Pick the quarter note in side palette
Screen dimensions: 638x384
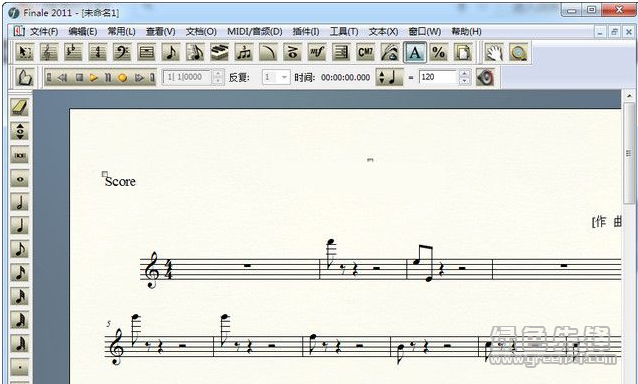point(20,226)
